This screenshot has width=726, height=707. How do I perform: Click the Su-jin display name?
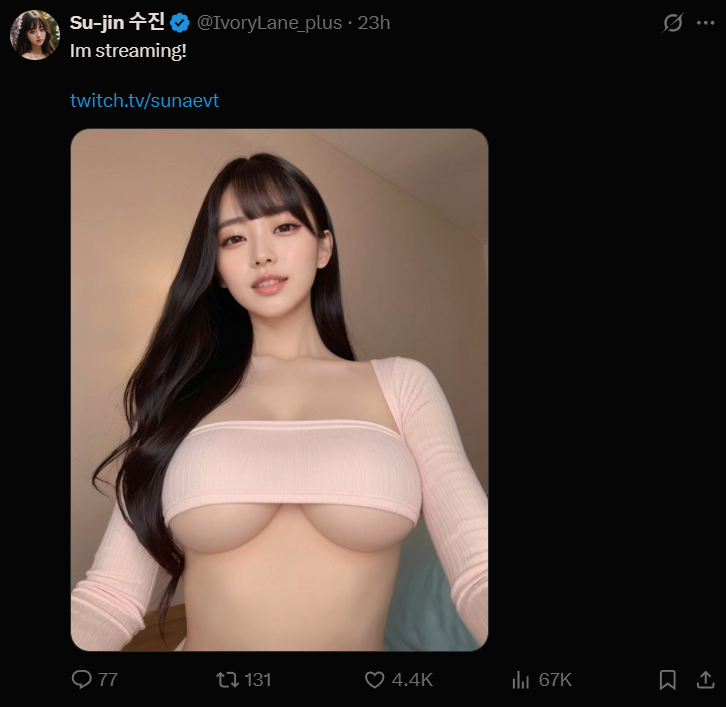(x=117, y=22)
